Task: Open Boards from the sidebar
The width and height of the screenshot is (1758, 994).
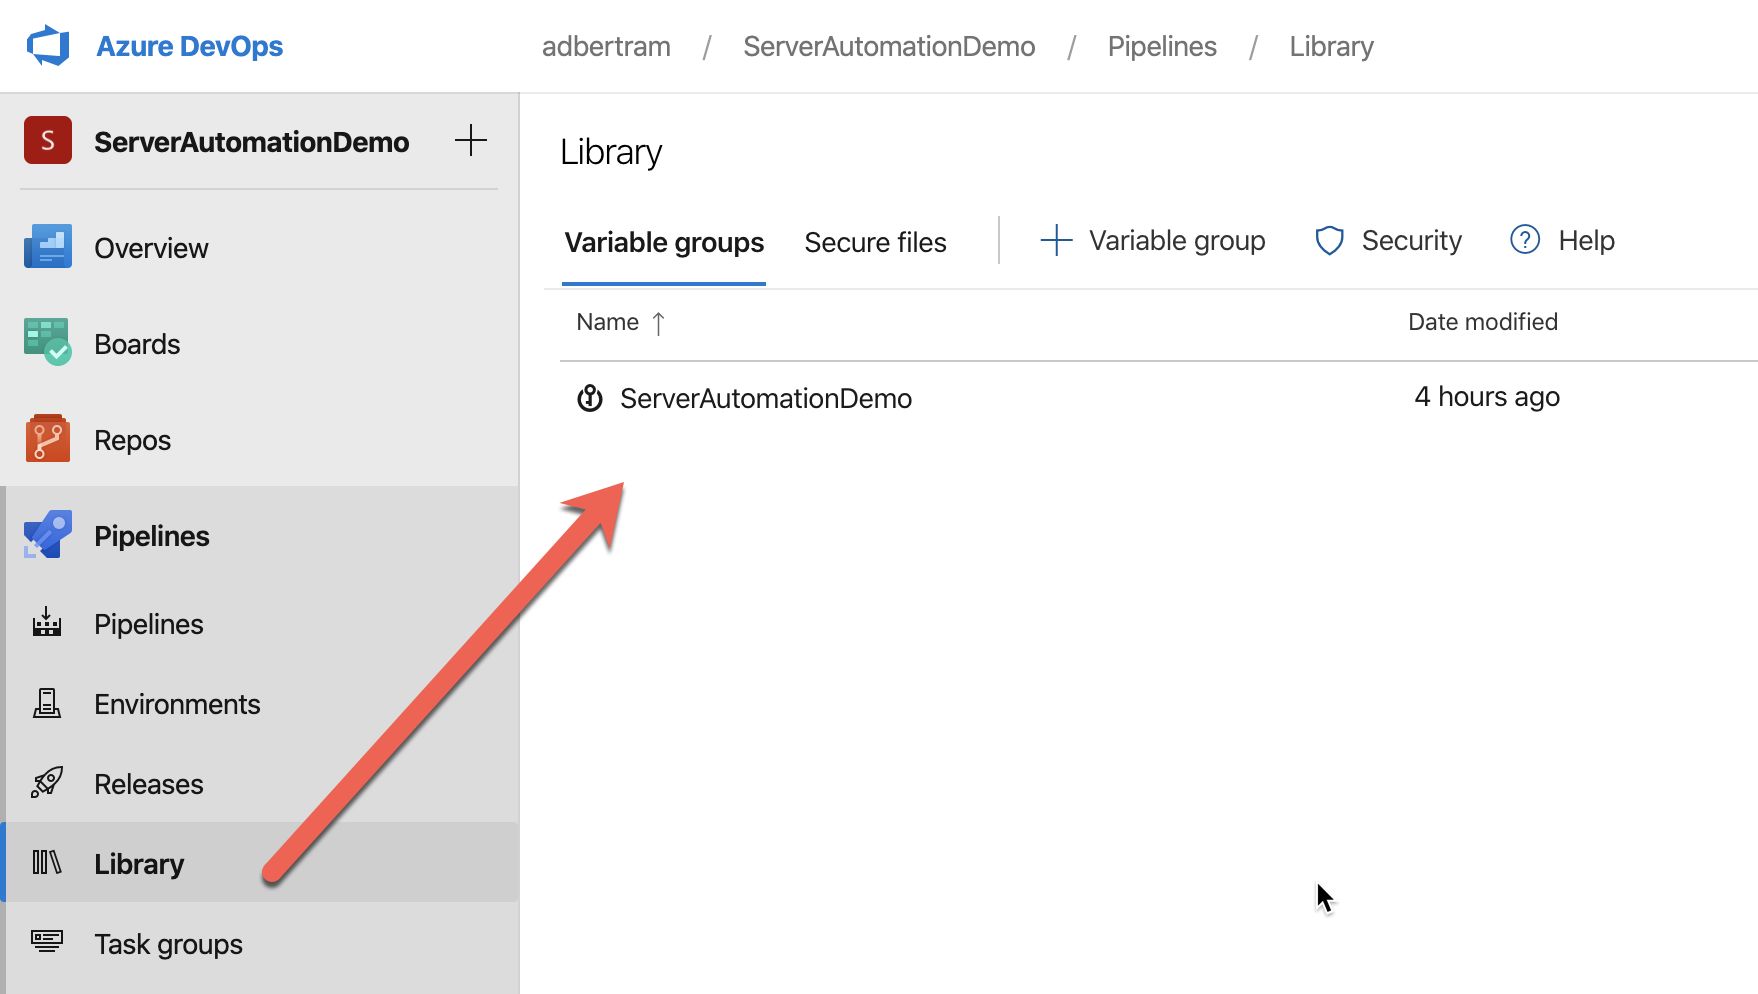Action: tap(137, 344)
